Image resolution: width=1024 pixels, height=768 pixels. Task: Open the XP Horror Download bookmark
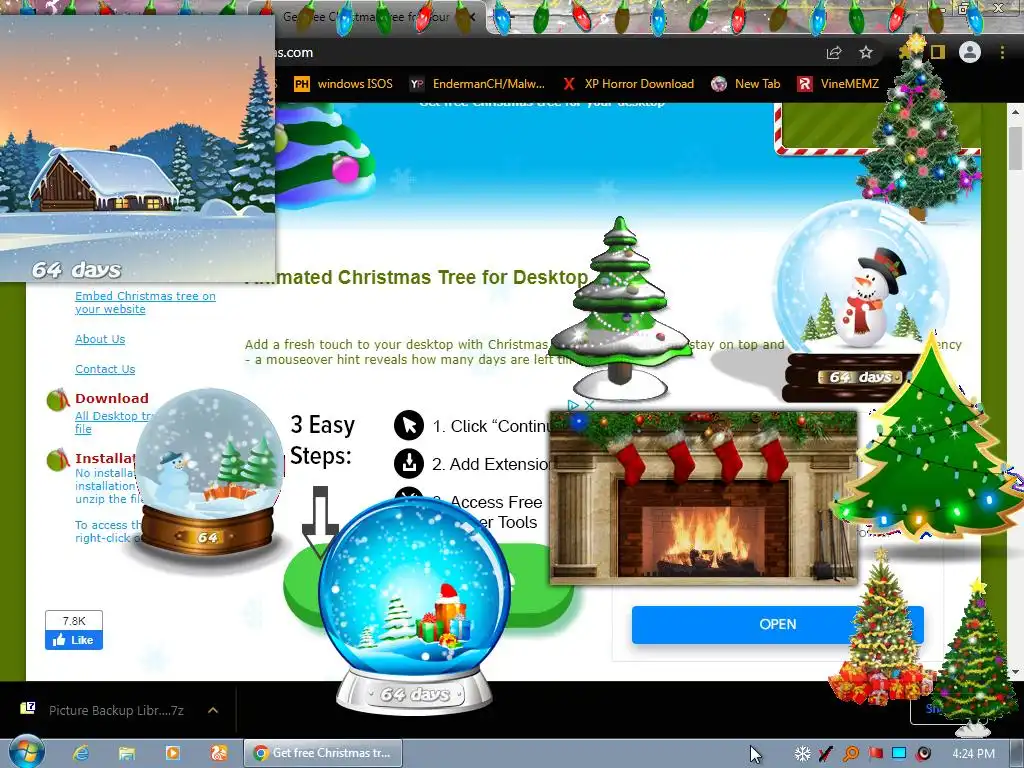pyautogui.click(x=628, y=84)
